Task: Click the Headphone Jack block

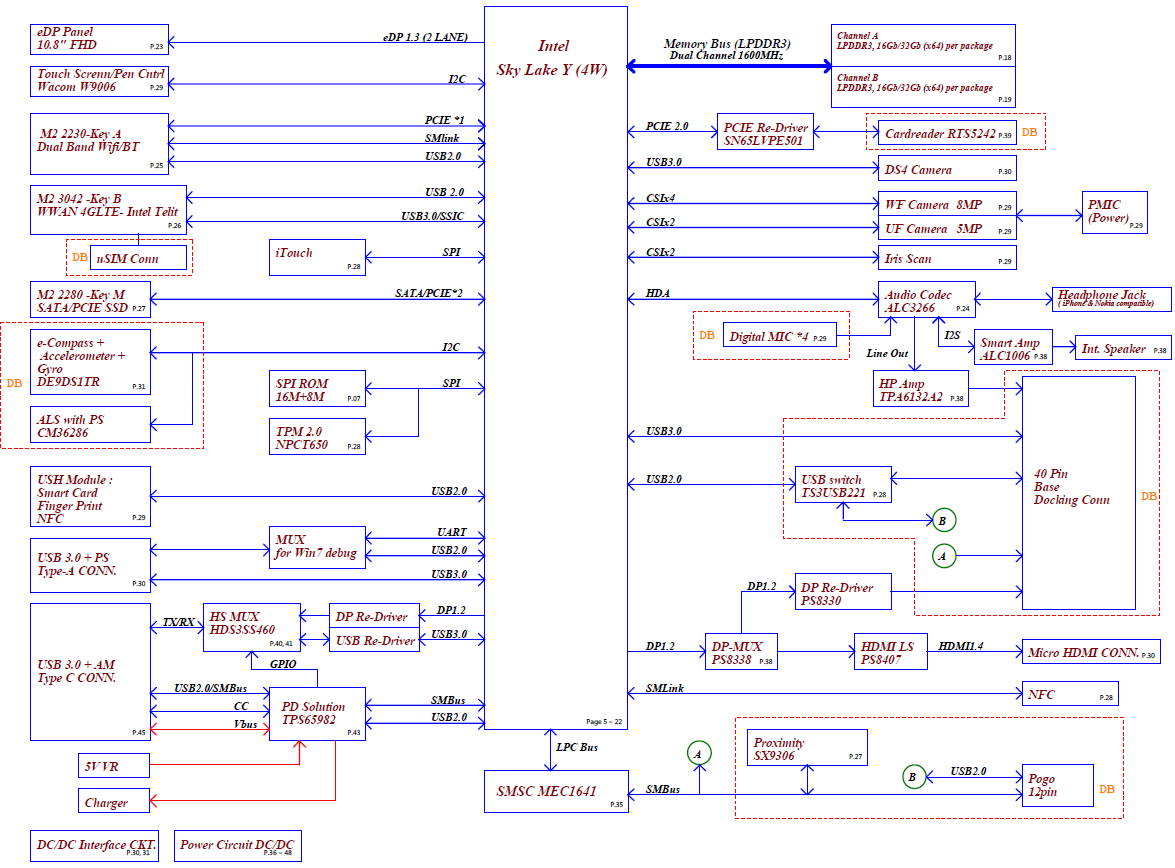Action: (1110, 297)
